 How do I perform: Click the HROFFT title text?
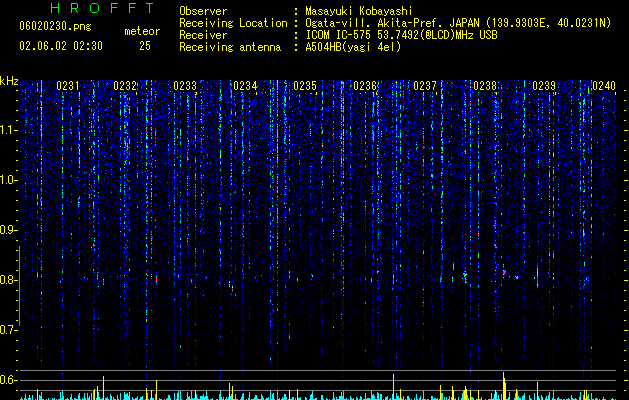pos(102,8)
